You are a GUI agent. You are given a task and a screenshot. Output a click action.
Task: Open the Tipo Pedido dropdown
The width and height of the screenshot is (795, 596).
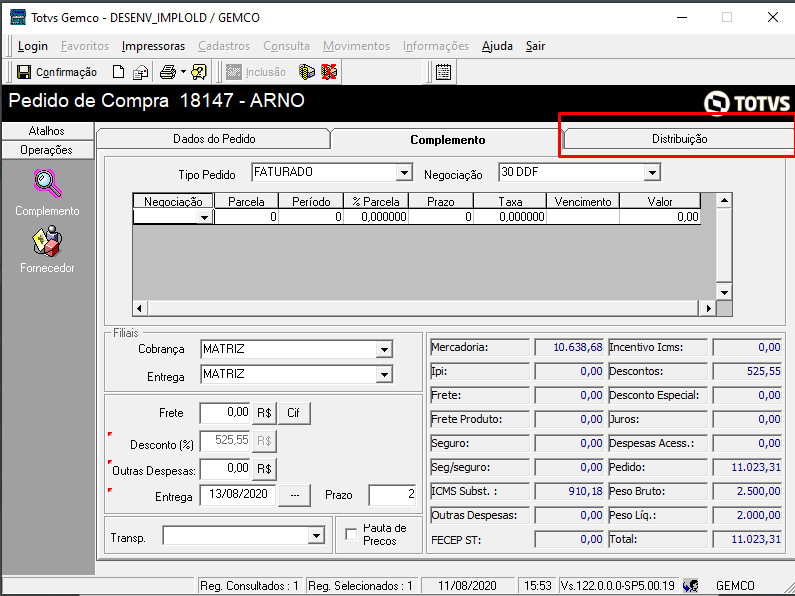click(404, 173)
